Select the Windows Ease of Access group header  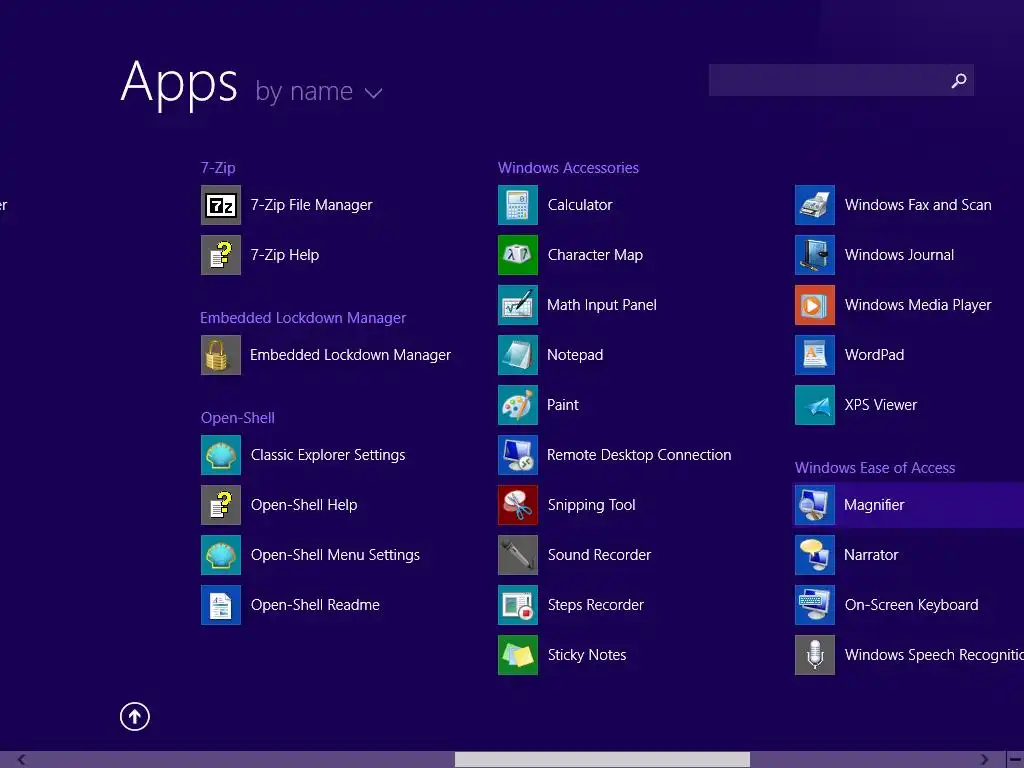(x=875, y=468)
